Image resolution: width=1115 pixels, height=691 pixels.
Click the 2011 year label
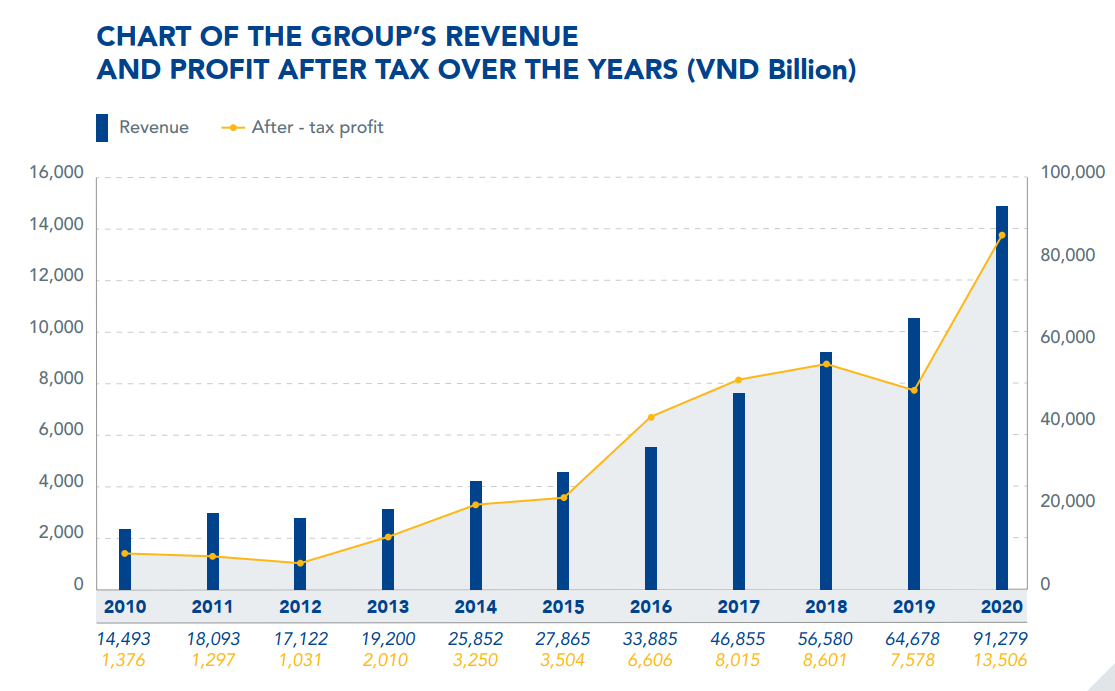[212, 607]
